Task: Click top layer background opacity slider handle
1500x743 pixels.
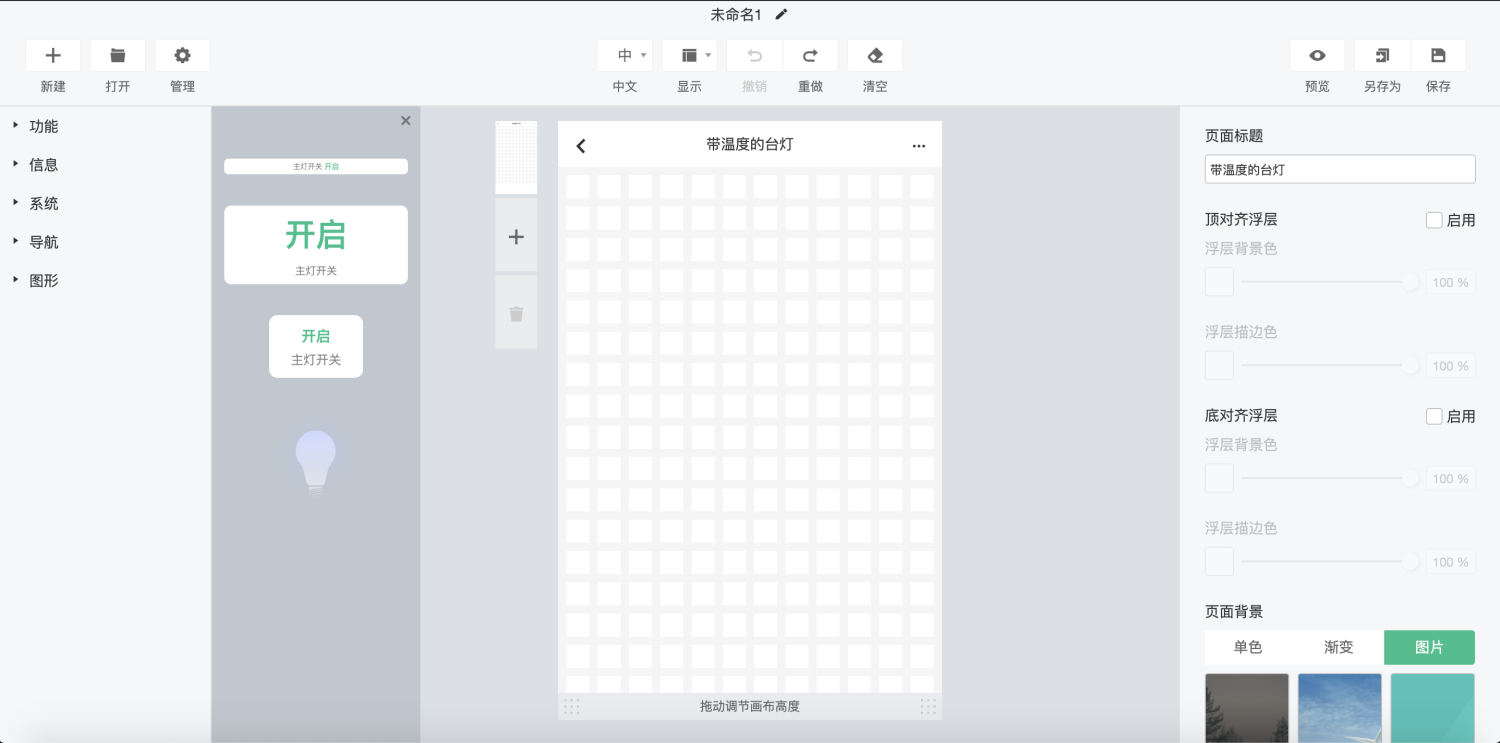Action: pyautogui.click(x=1411, y=282)
